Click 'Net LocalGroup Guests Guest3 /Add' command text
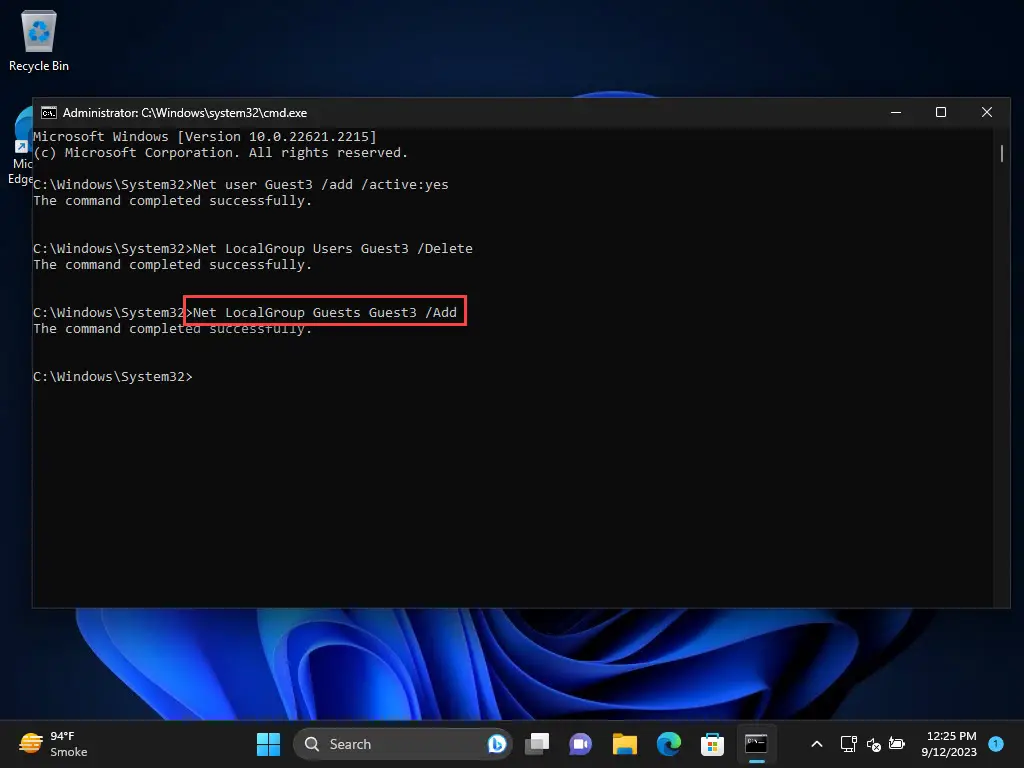Viewport: 1024px width, 768px height. click(x=325, y=313)
